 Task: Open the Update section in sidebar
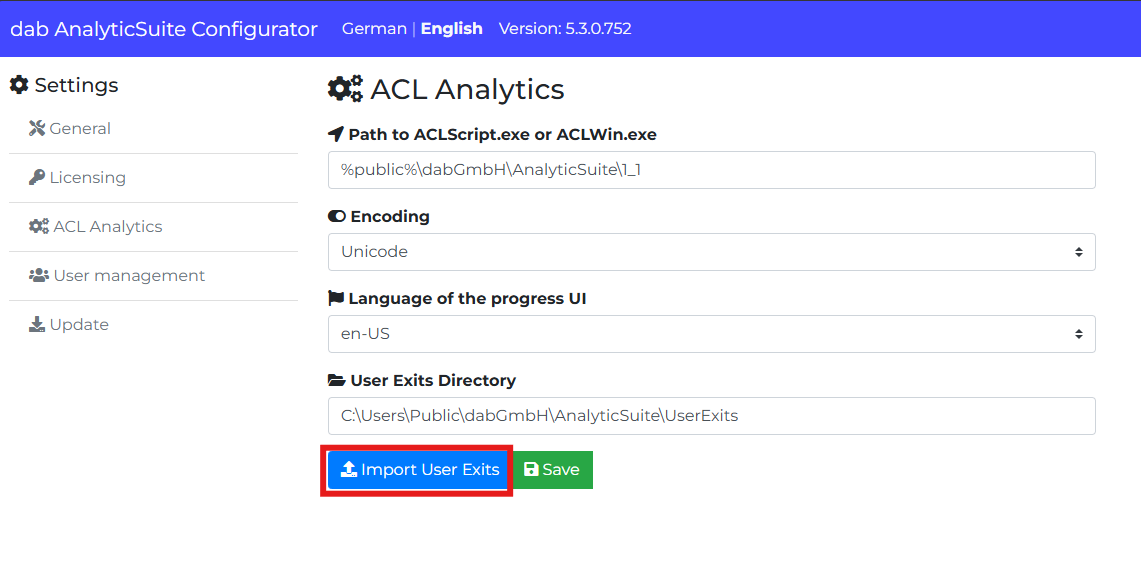click(78, 324)
